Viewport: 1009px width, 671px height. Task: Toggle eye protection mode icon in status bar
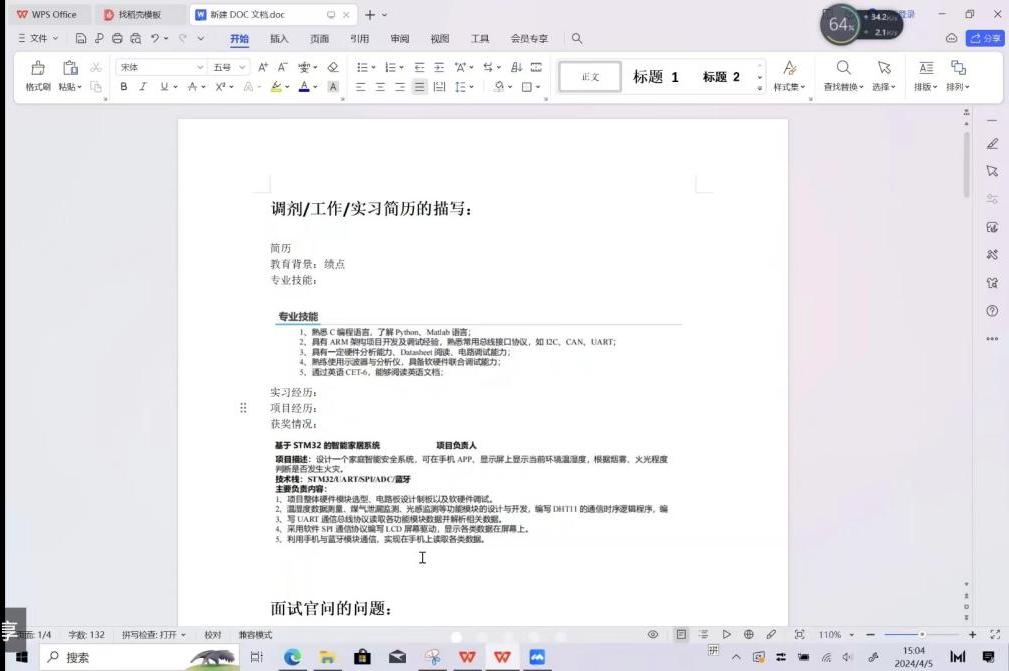(x=653, y=635)
